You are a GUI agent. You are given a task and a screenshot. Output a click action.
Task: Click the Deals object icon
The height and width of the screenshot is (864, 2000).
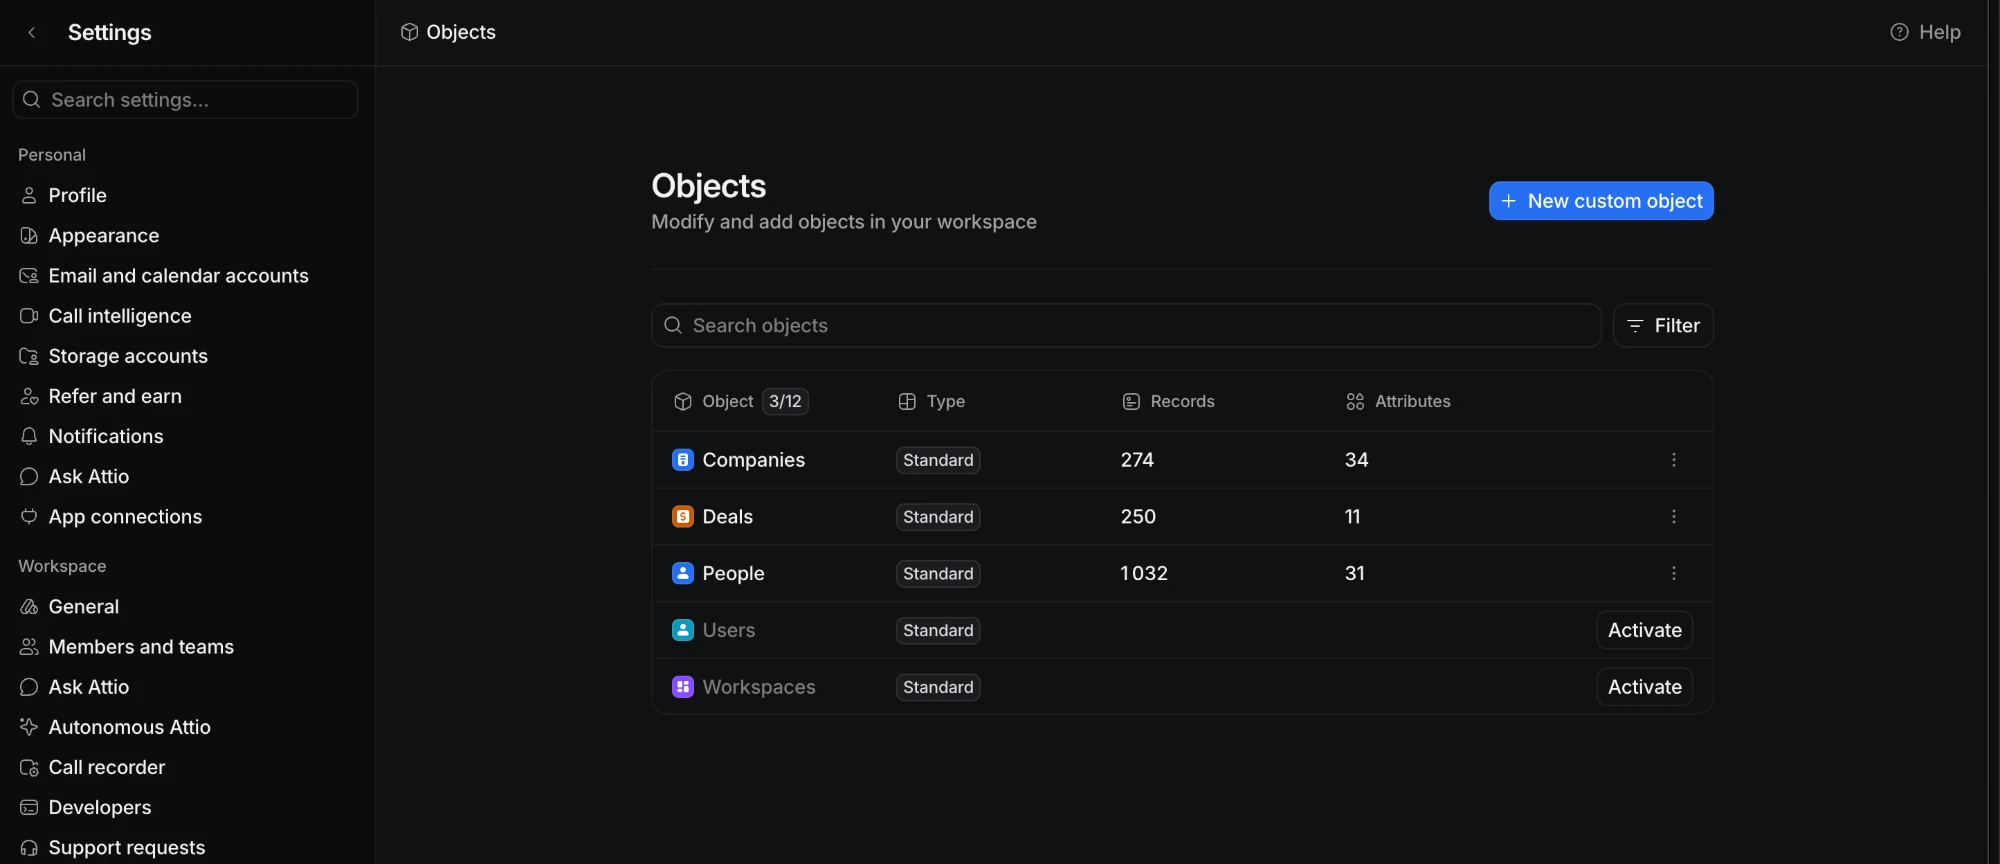point(683,517)
